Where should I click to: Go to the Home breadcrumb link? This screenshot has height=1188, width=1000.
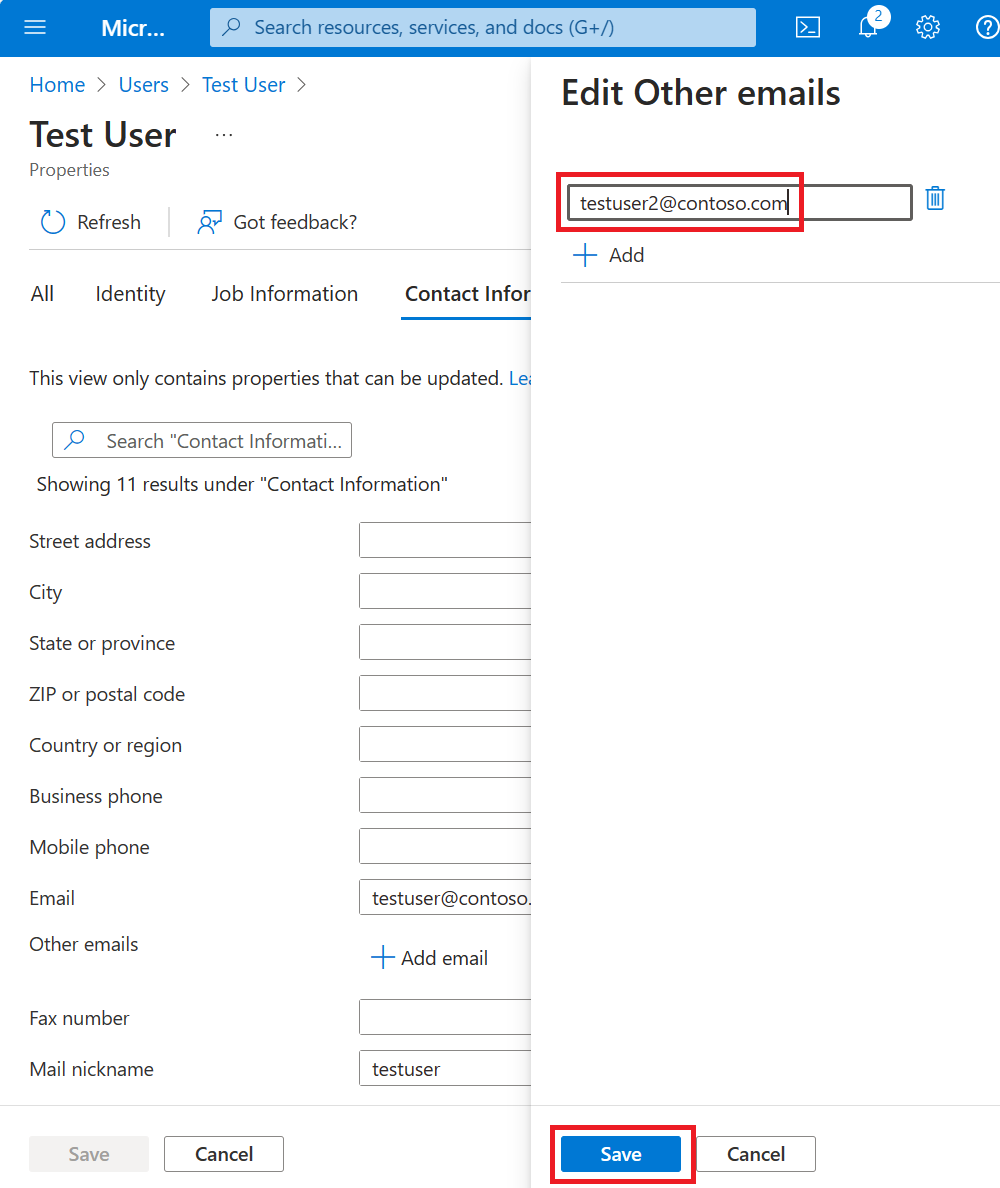click(57, 85)
